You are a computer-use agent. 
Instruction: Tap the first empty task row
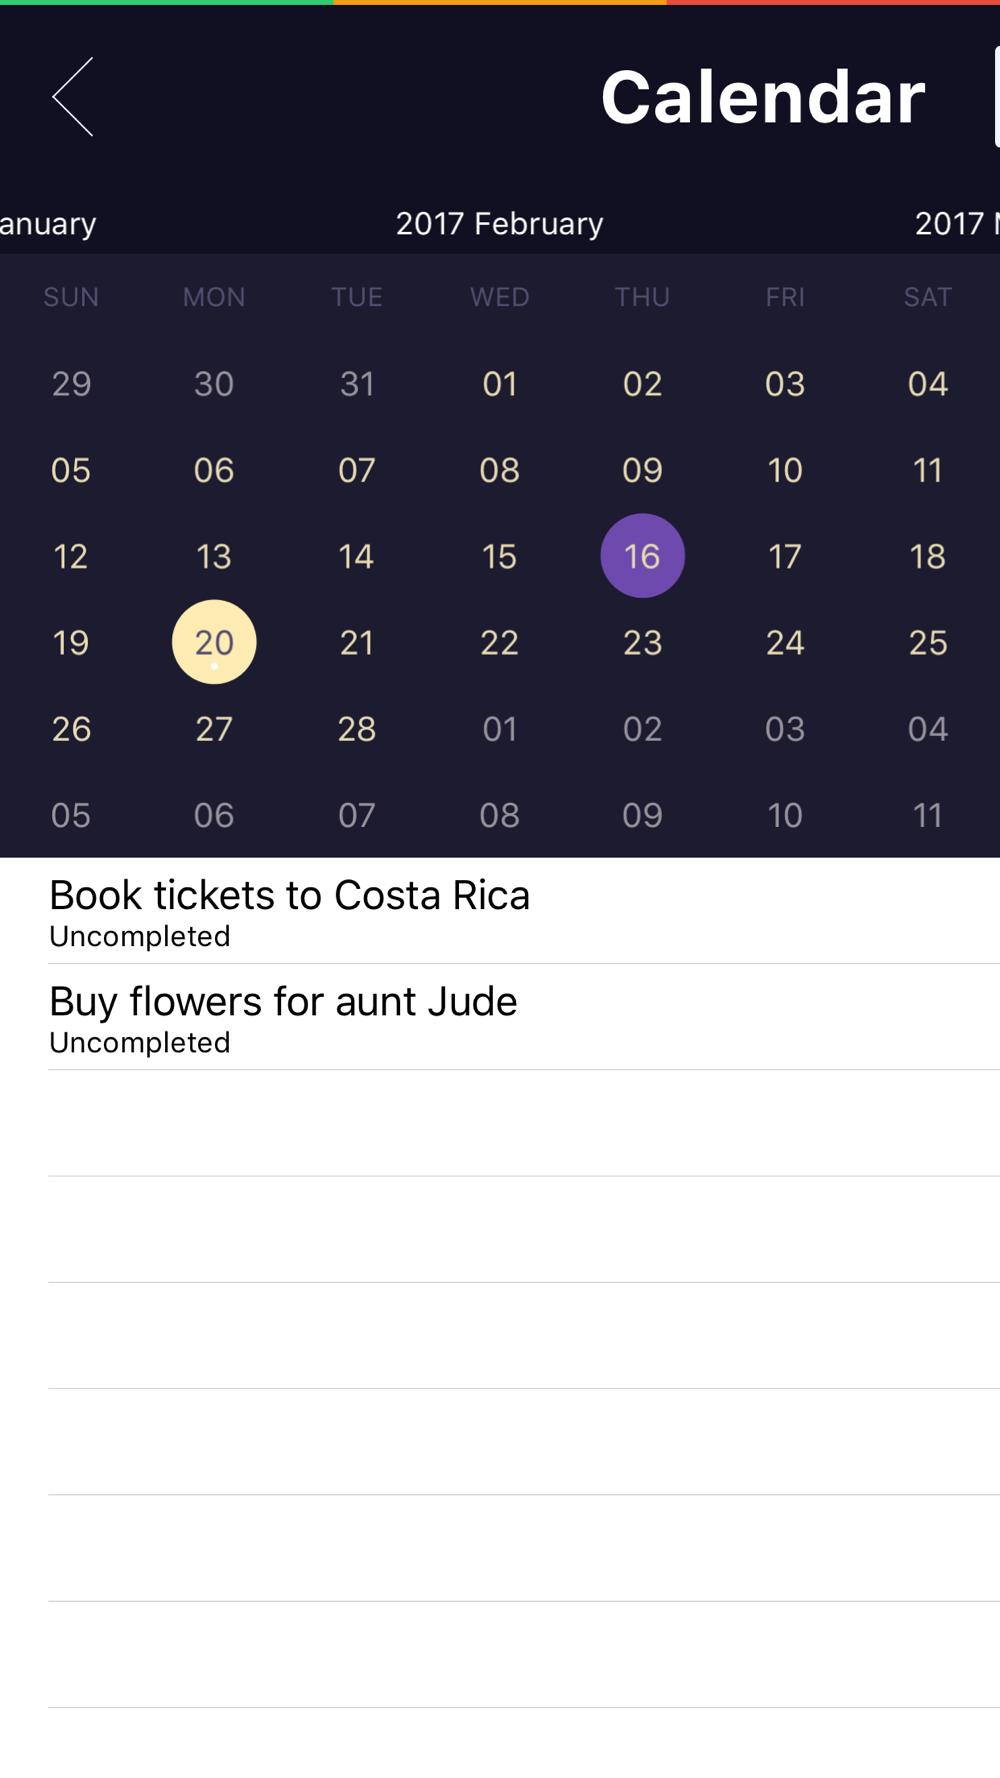[524, 1123]
